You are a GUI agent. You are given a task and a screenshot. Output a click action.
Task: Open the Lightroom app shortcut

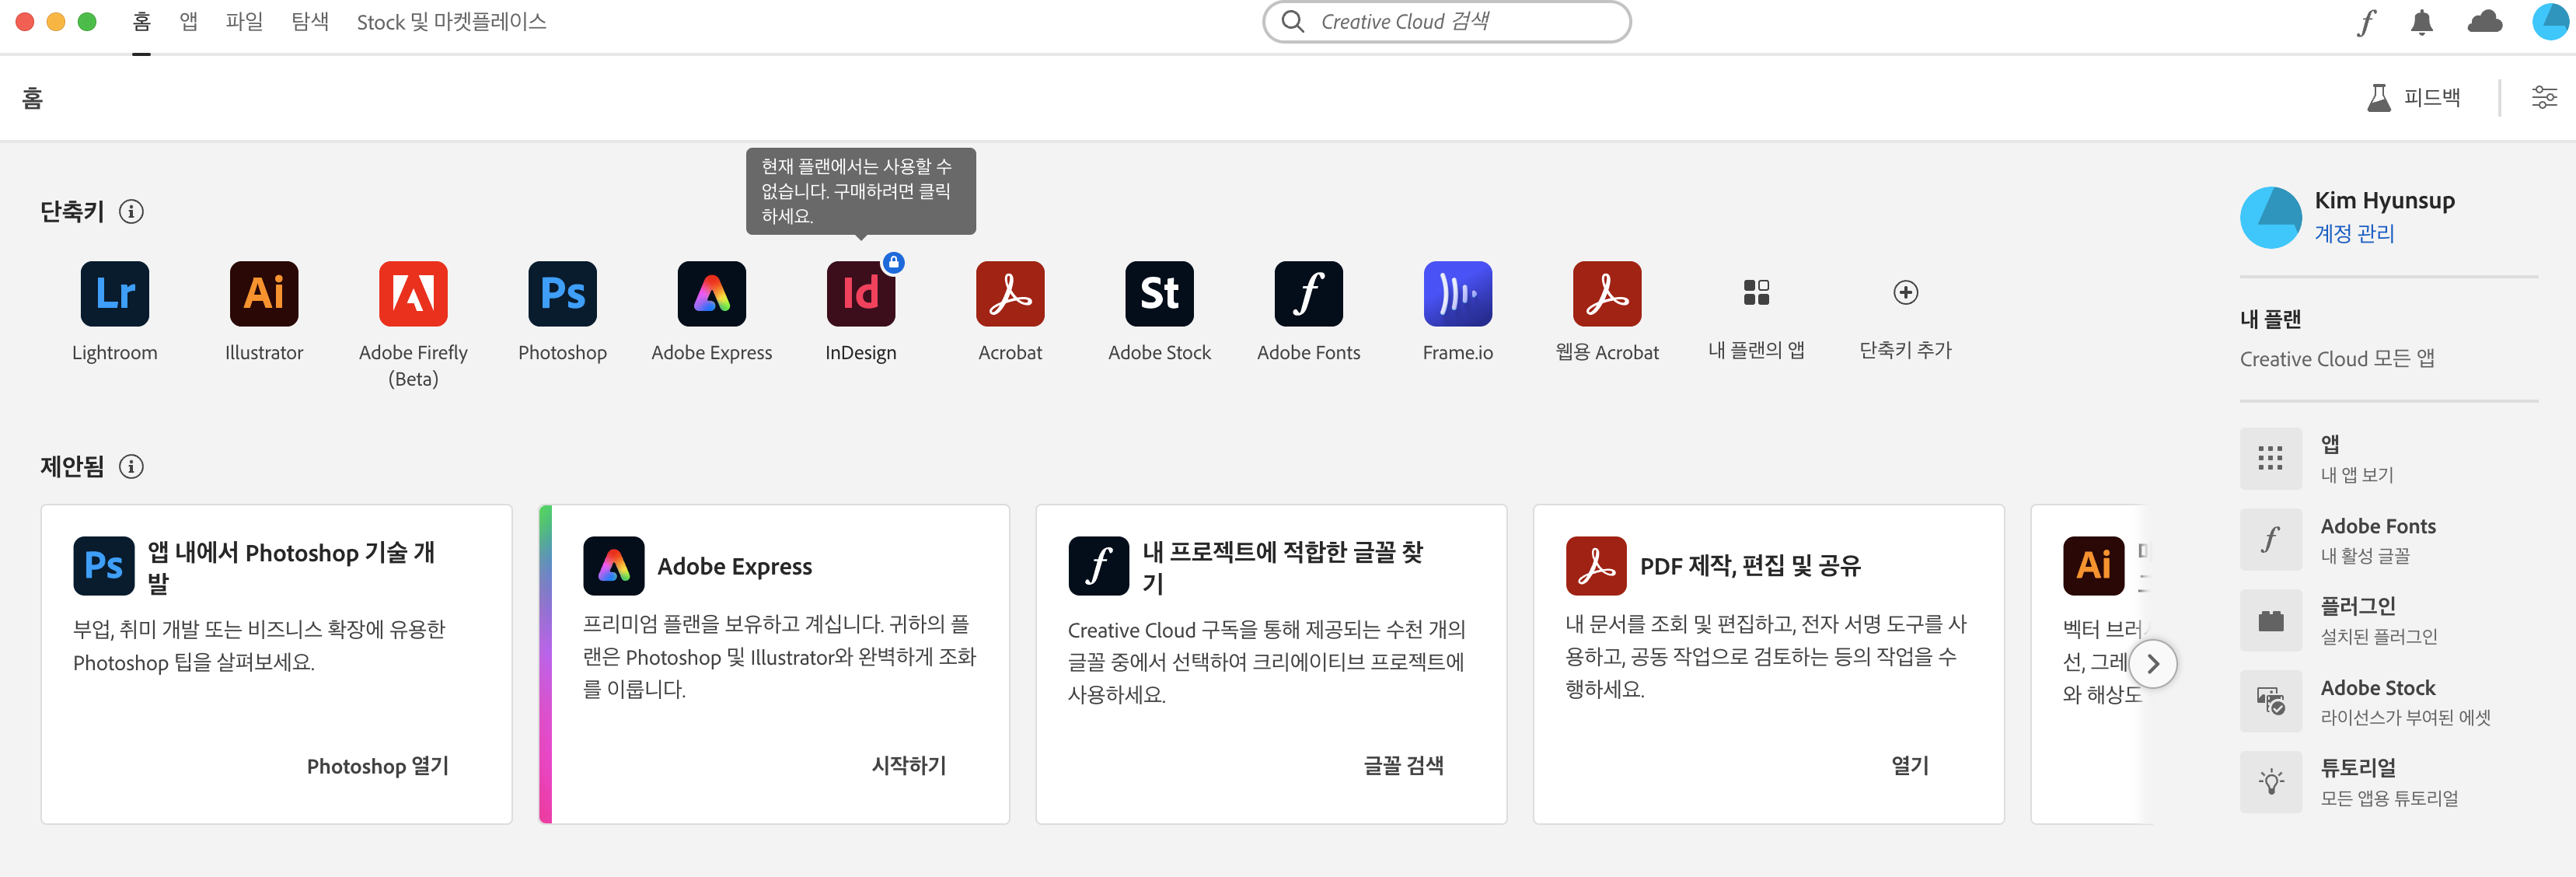point(114,294)
